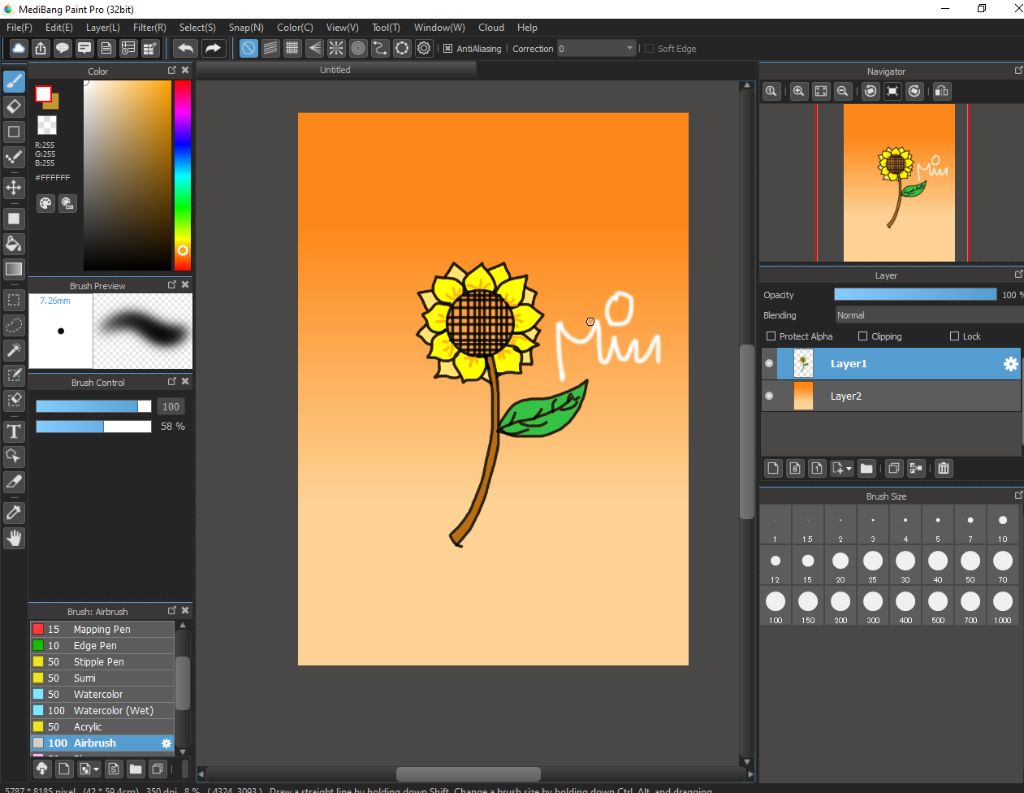
Task: Open the Snap menu
Action: coord(246,27)
